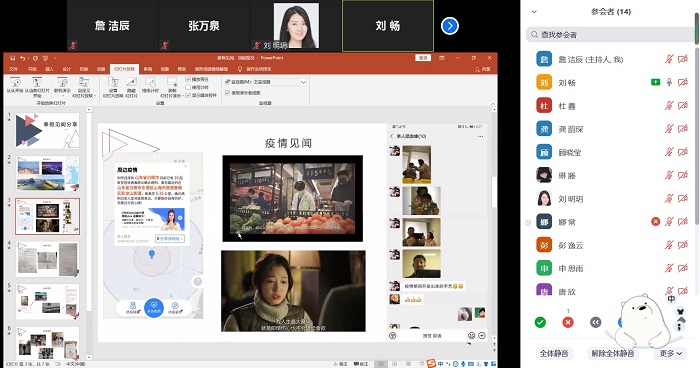
Task: Switch to the Insert (插入) ribbon tab
Action: coord(50,69)
